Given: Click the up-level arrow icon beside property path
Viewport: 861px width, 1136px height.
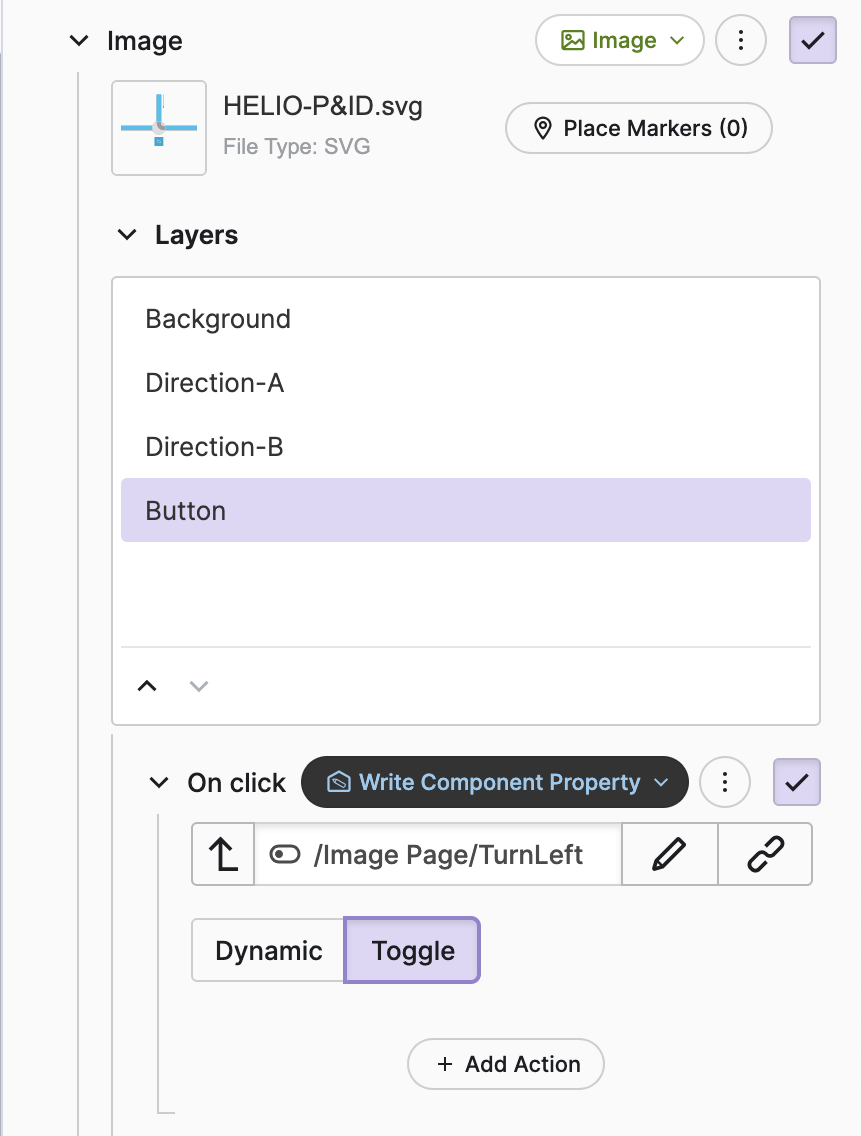Looking at the screenshot, I should pyautogui.click(x=223, y=855).
